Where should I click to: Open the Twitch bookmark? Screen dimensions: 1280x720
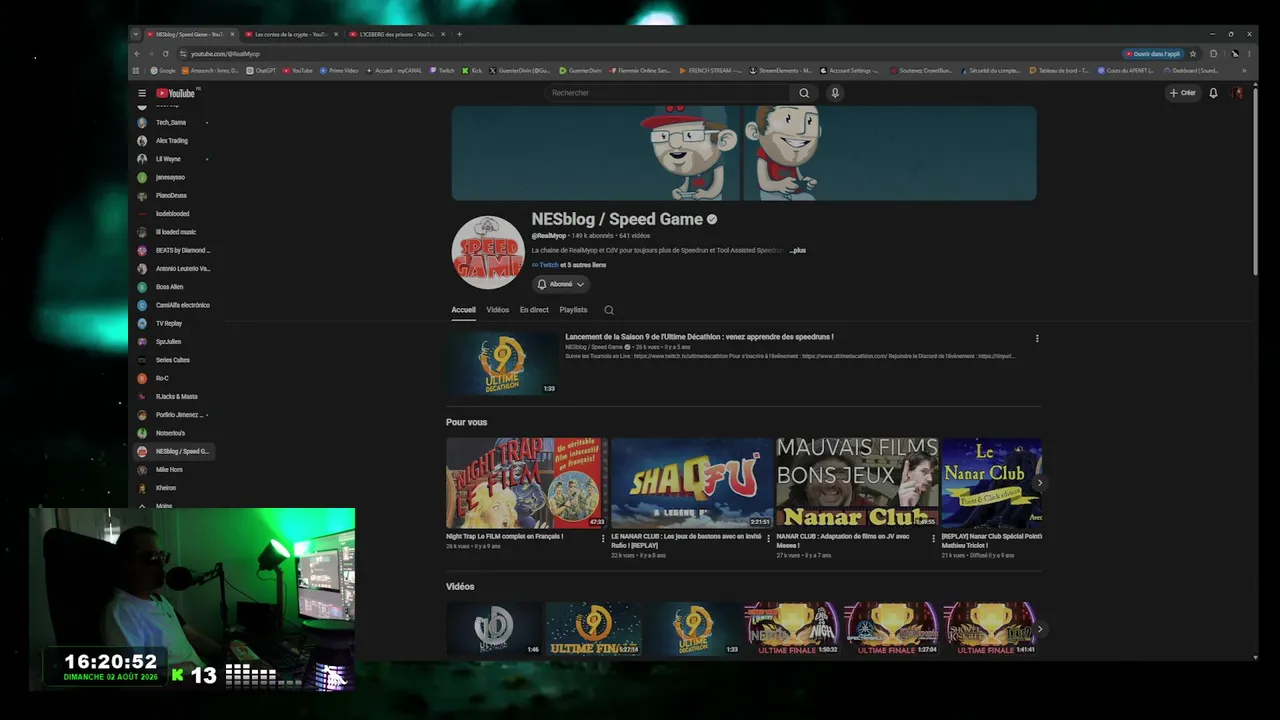click(x=441, y=71)
